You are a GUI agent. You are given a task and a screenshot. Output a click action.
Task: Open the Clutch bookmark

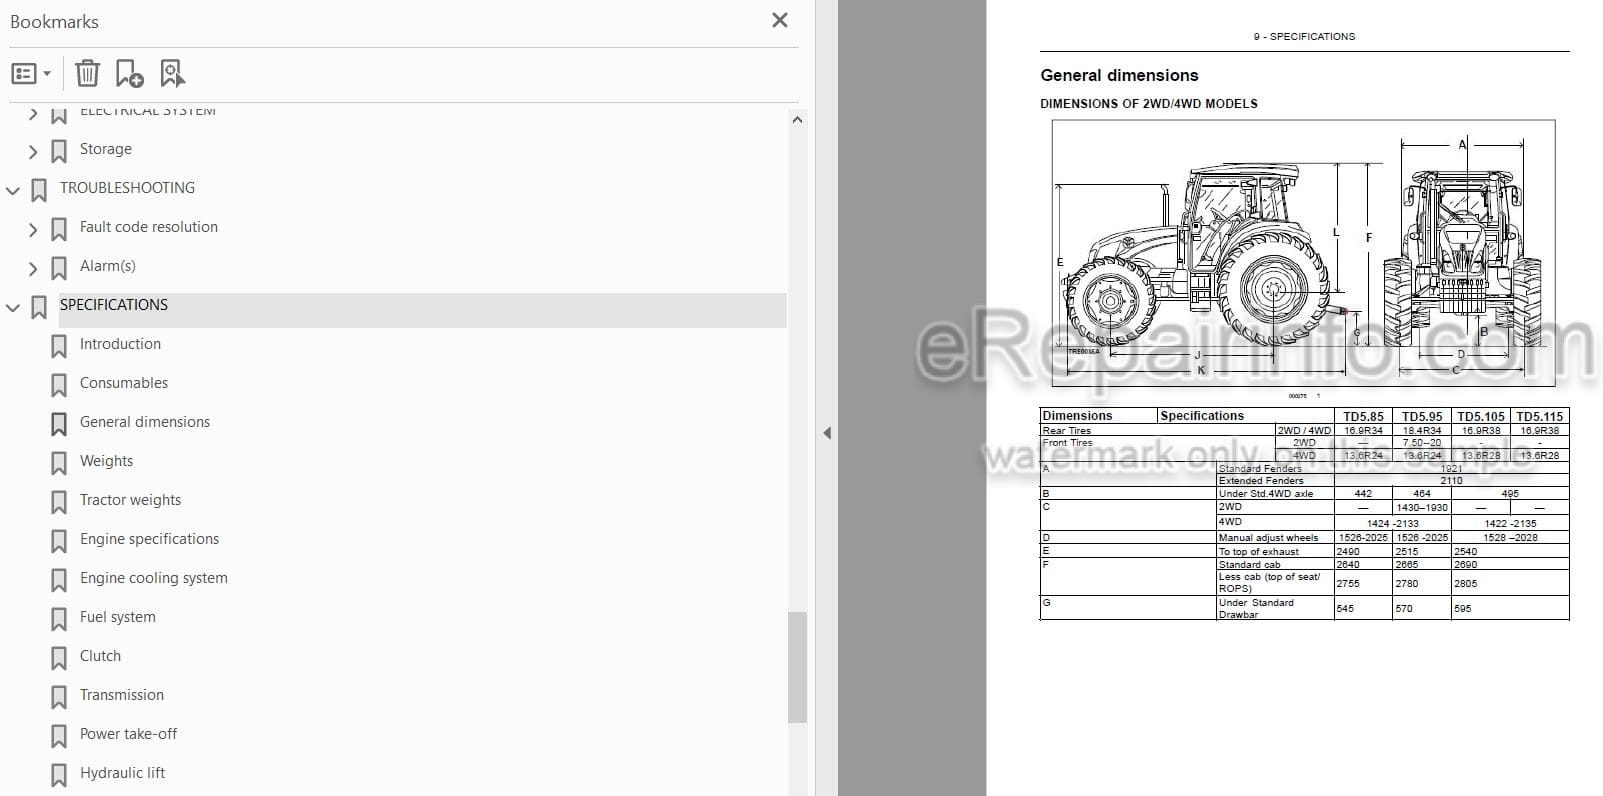click(x=100, y=656)
